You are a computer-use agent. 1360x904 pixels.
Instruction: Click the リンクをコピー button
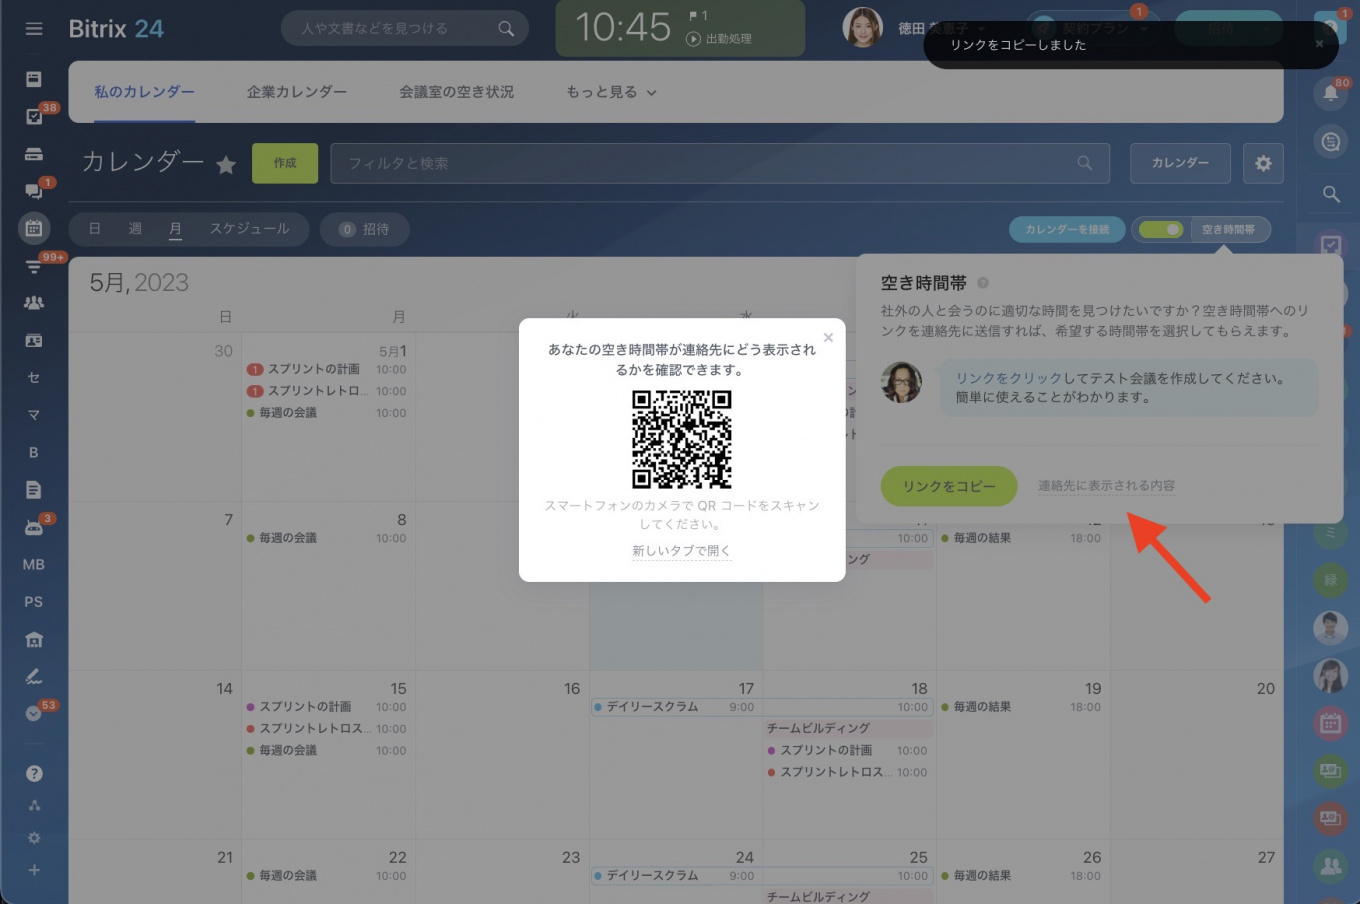click(949, 486)
